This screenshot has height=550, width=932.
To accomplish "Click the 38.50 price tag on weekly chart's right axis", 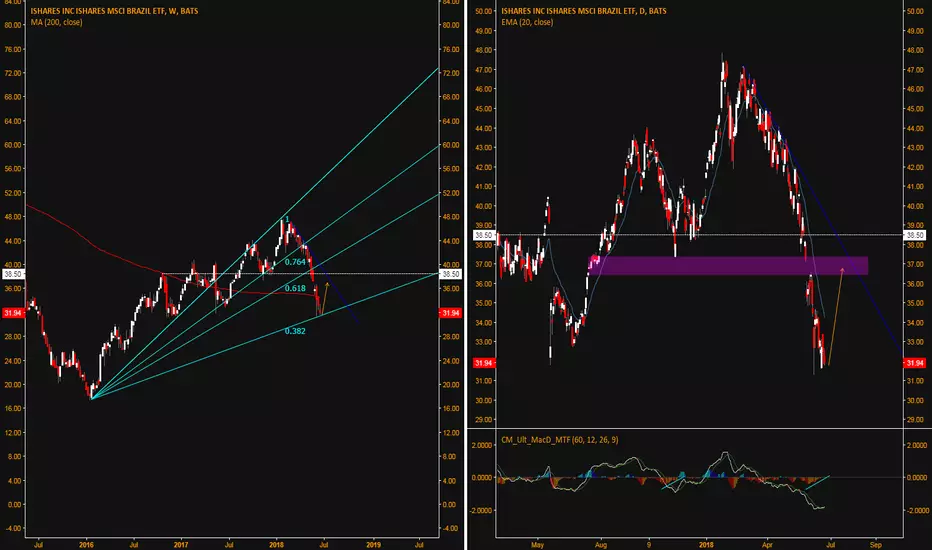I will 451,274.
